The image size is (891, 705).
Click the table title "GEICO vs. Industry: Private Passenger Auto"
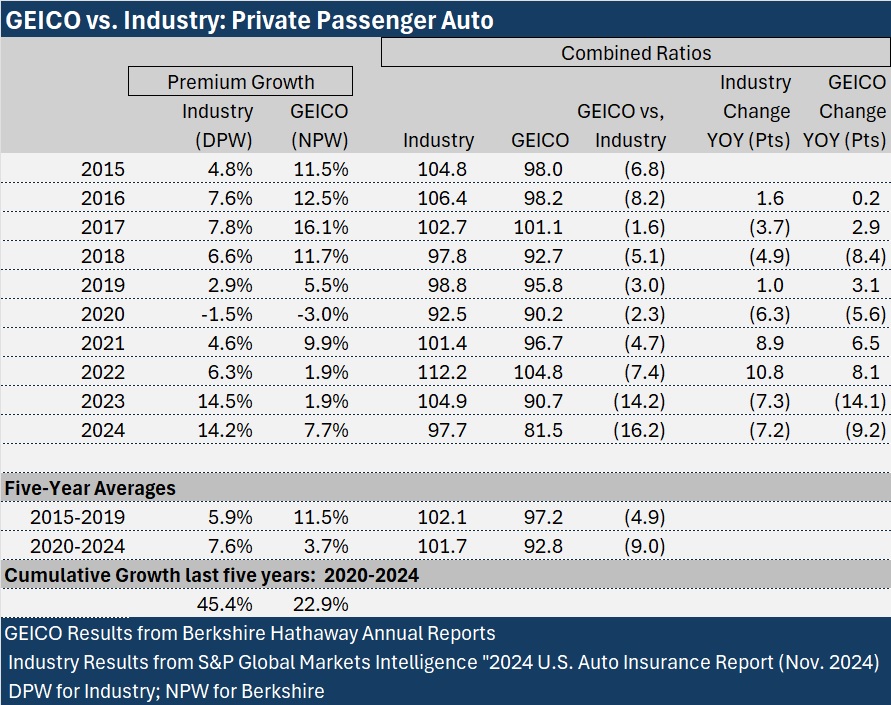coord(248,20)
